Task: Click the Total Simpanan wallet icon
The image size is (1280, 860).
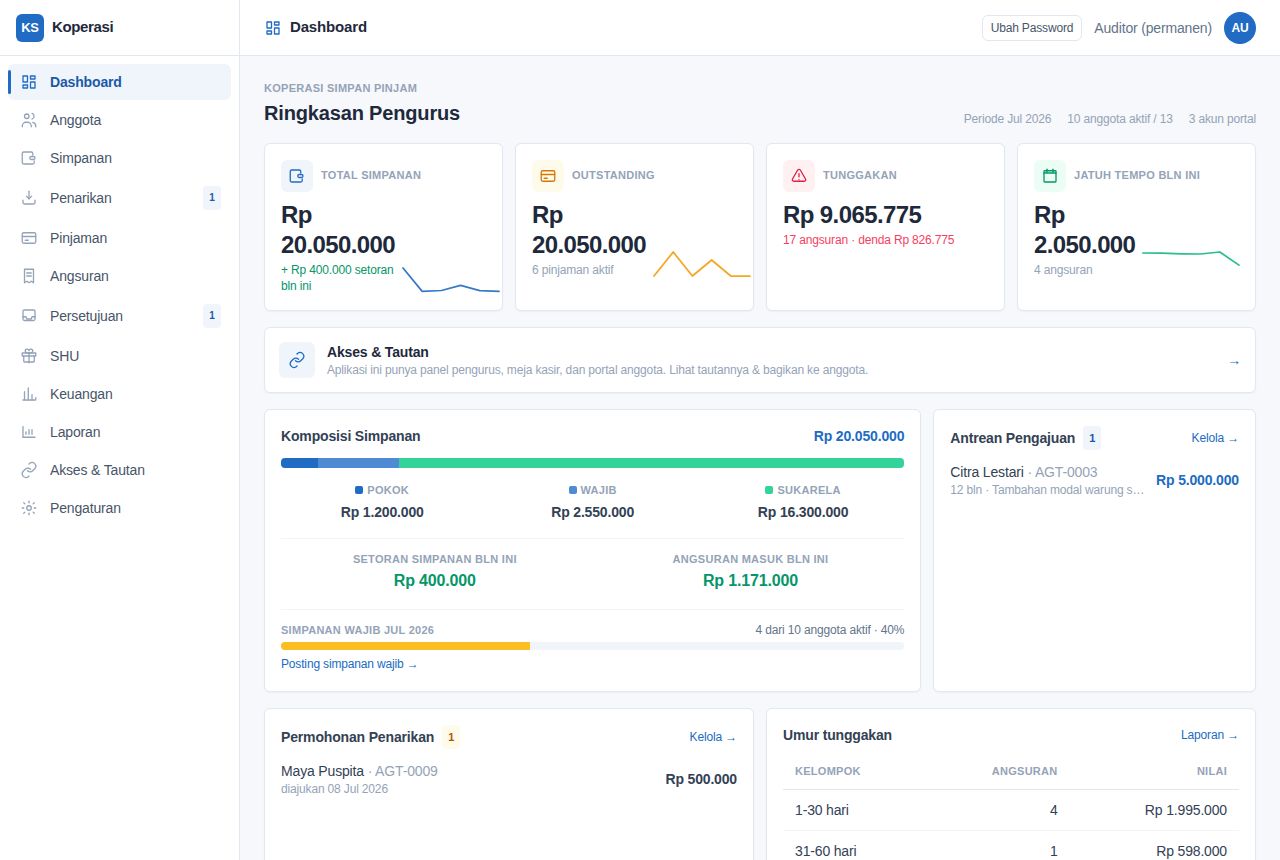Action: click(x=297, y=176)
